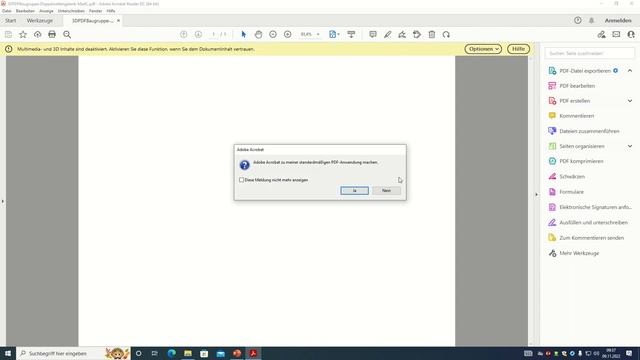This screenshot has height=360, width=640.
Task: Click the stamp tool icon
Action: [417, 35]
